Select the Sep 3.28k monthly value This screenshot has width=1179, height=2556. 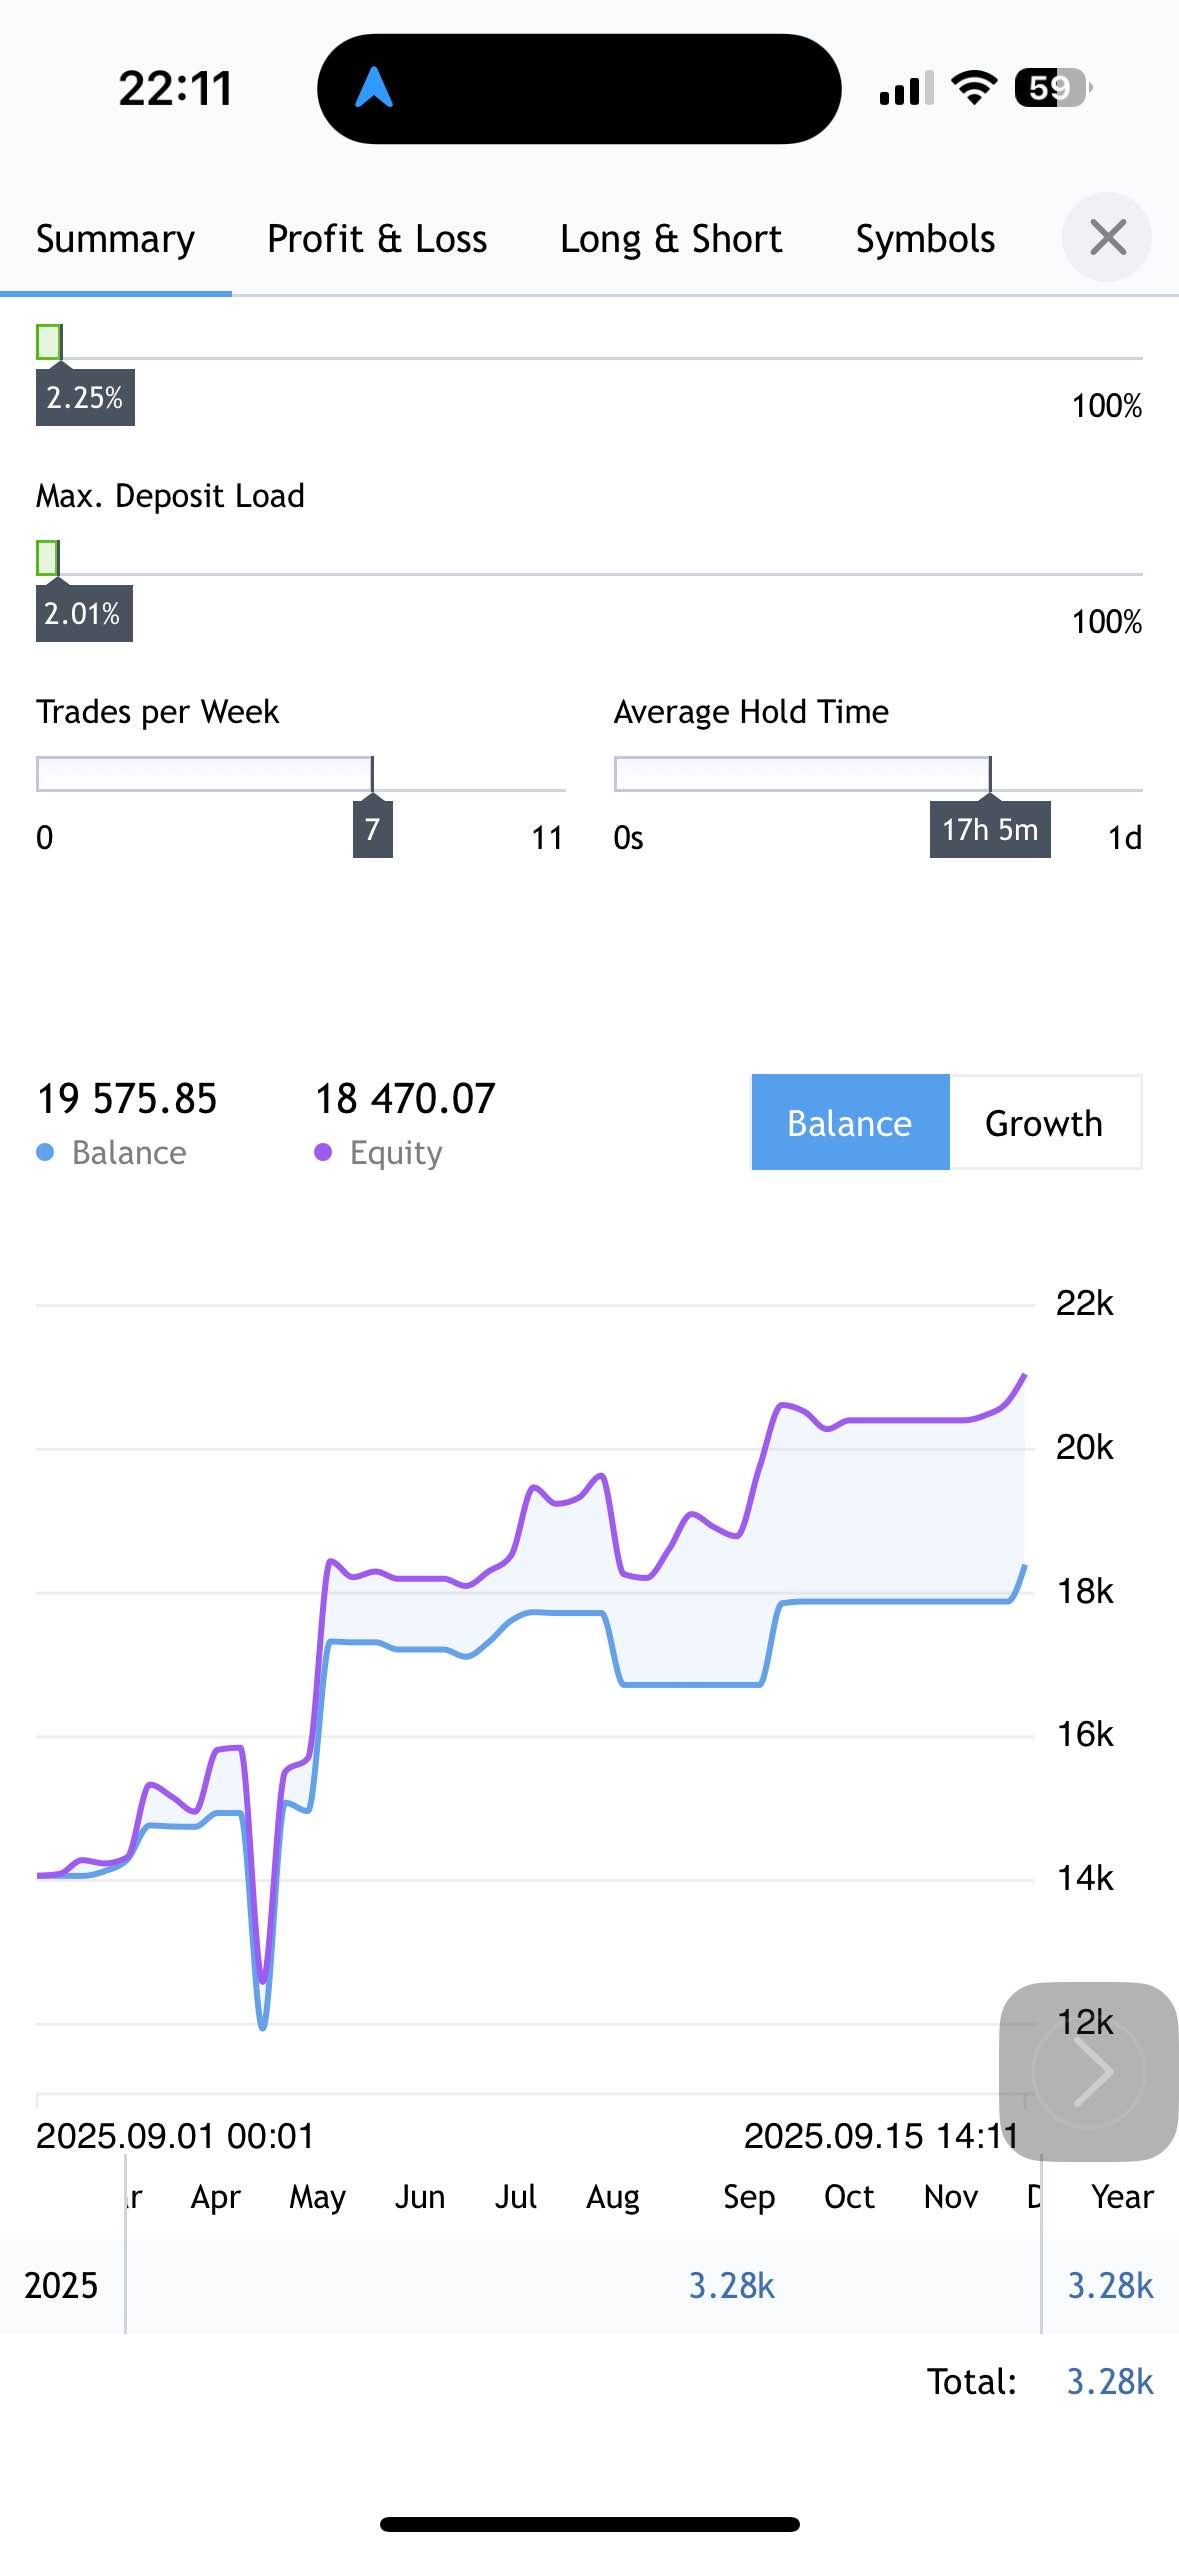pos(732,2286)
